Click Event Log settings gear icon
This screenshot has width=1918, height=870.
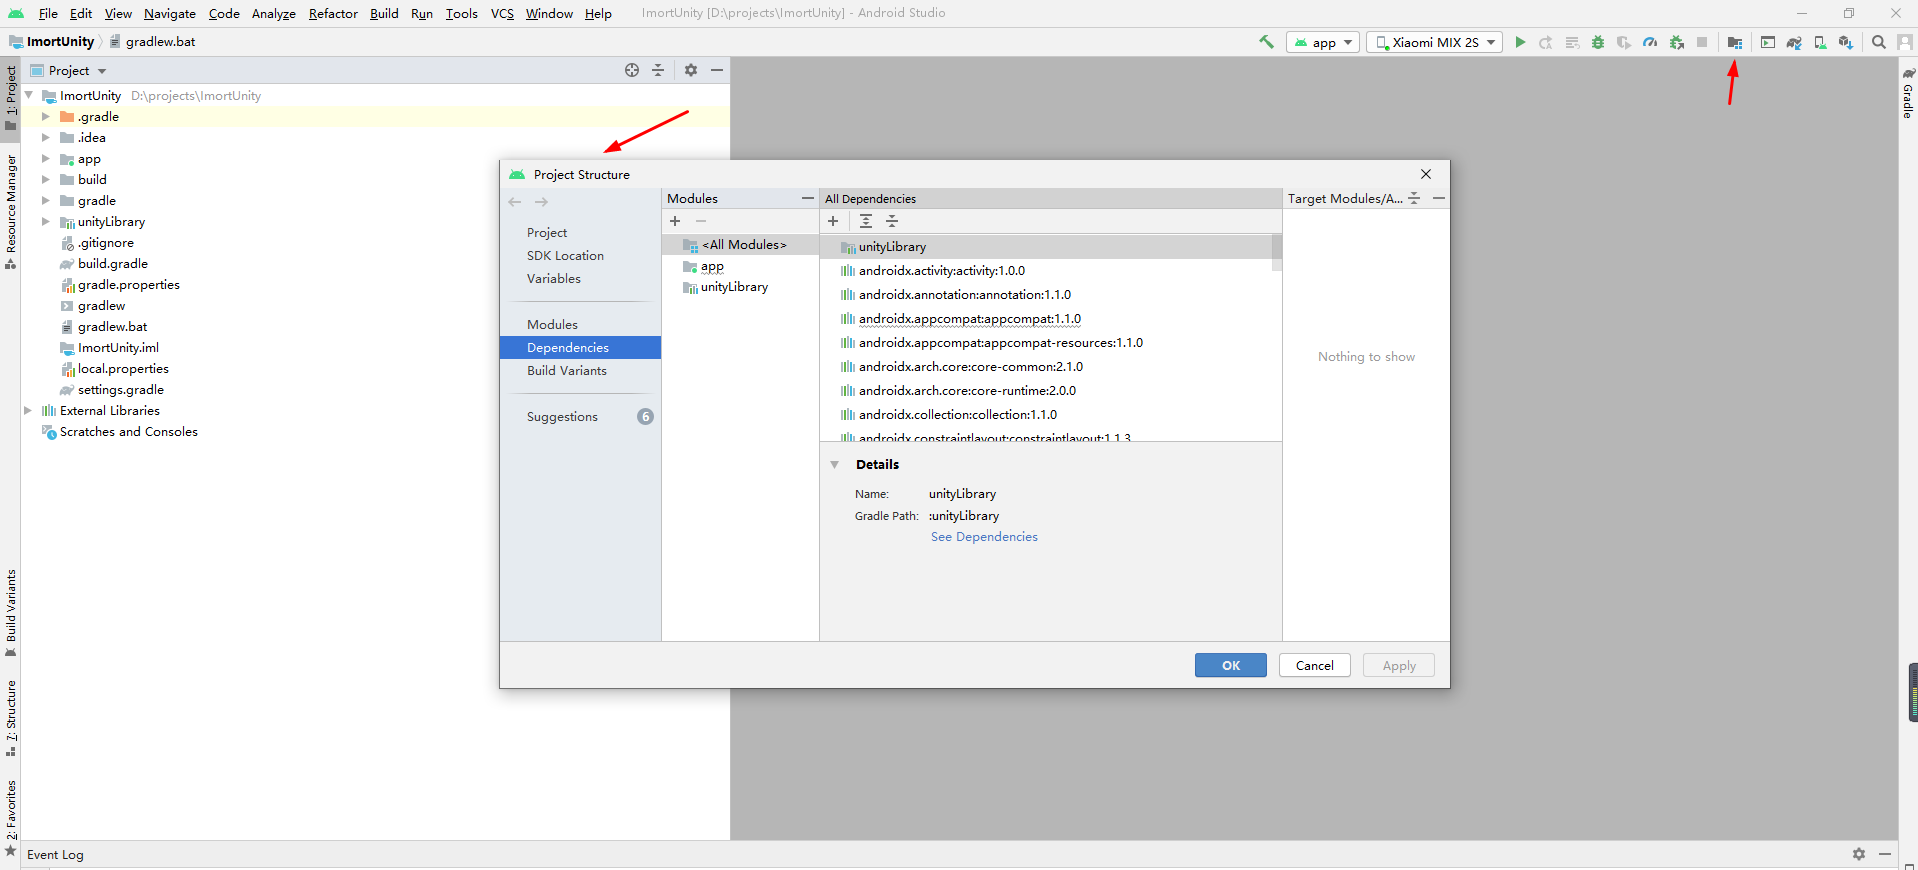point(1859,854)
